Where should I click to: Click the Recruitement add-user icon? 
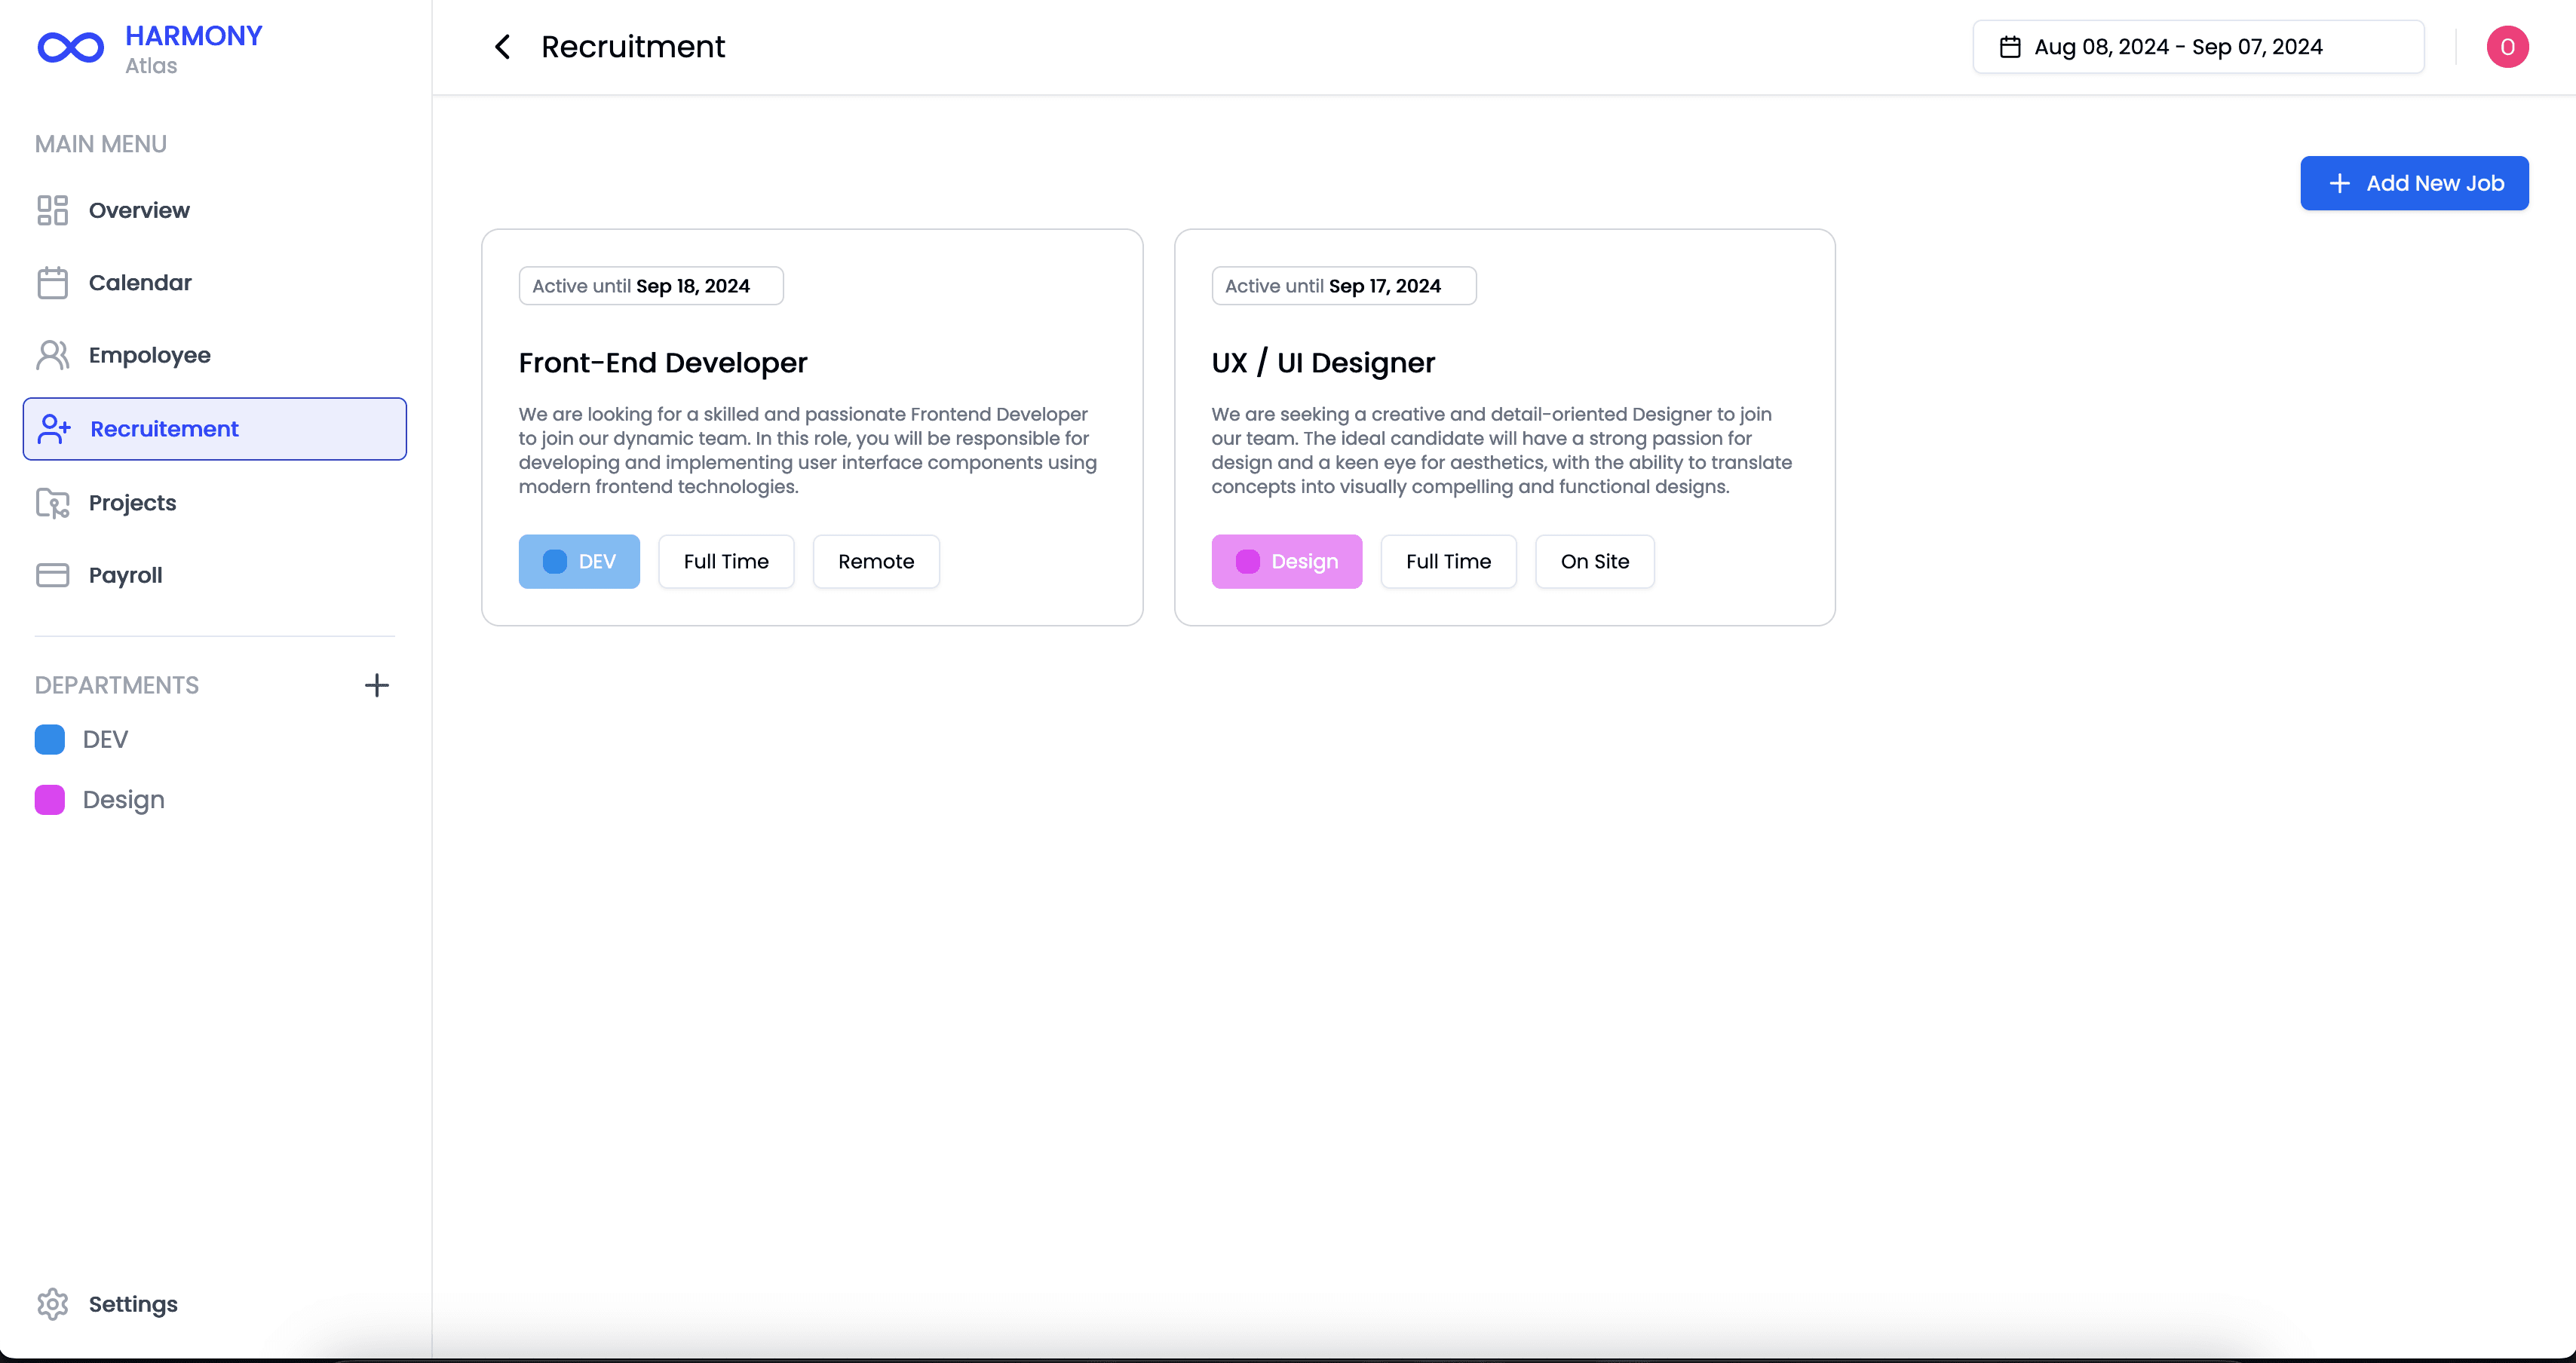tap(54, 429)
